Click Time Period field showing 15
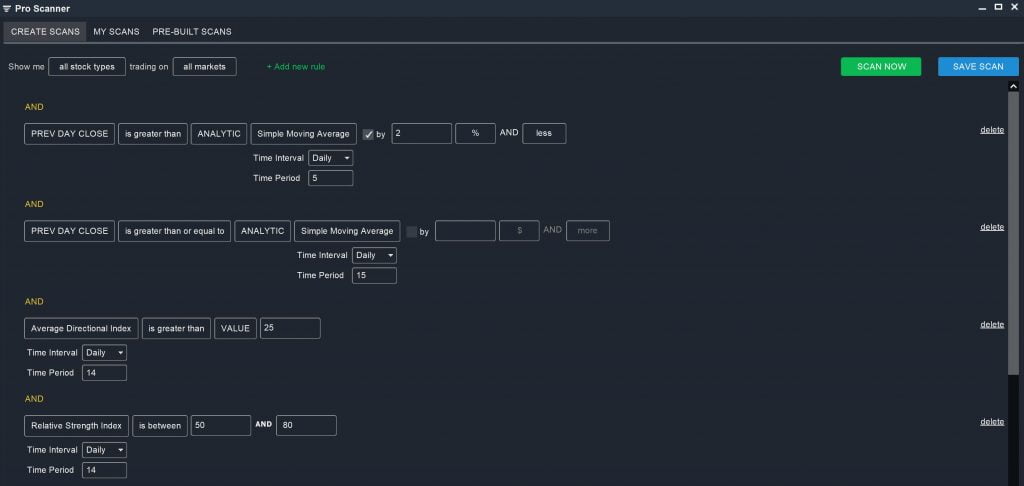Screen dimensions: 1024x486 tap(374, 276)
